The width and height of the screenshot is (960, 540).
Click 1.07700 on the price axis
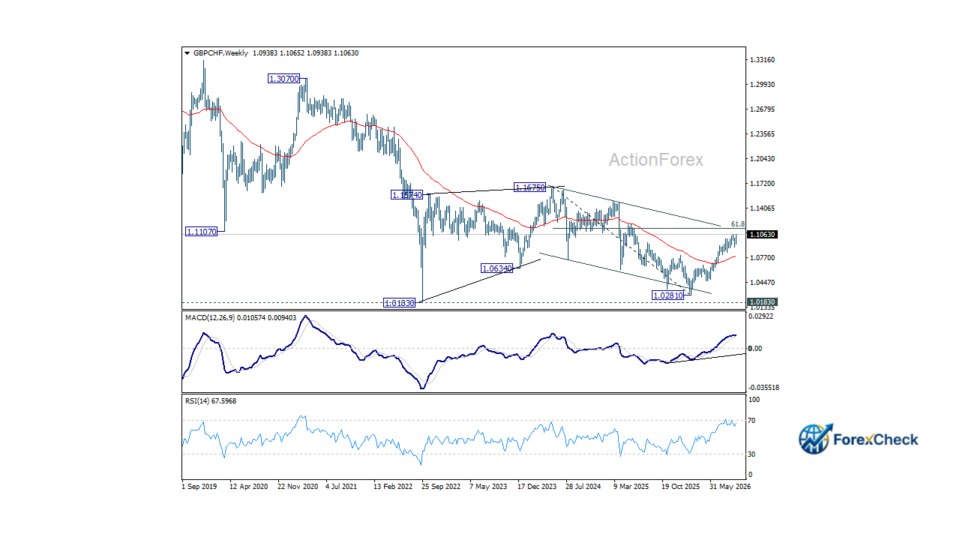point(762,258)
